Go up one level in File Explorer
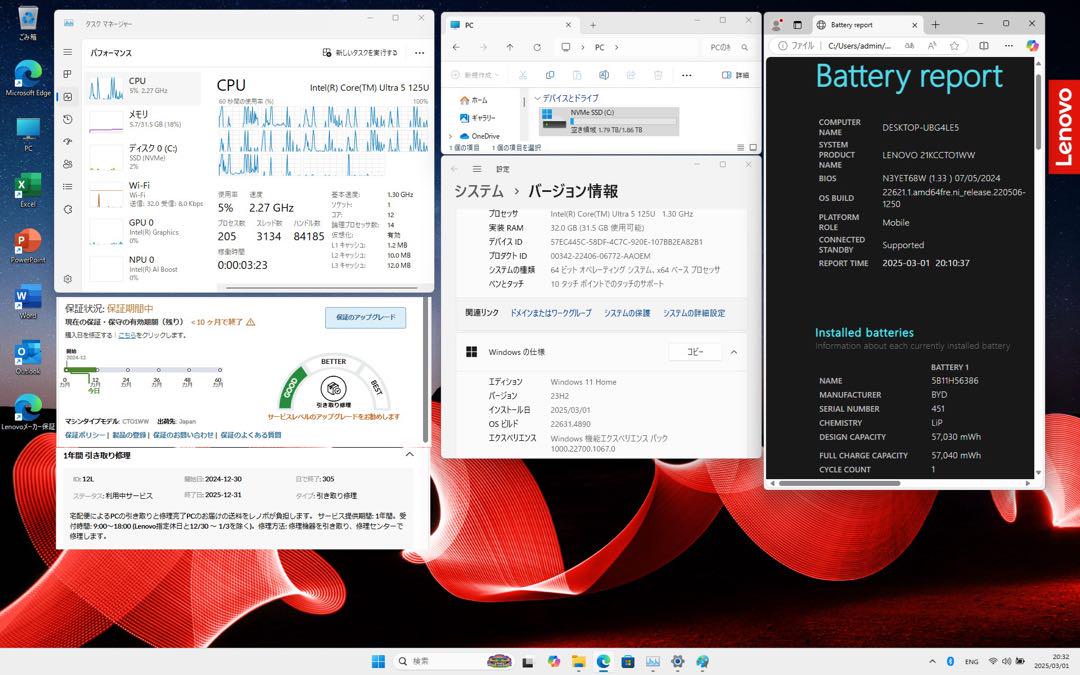Viewport: 1080px width, 675px height. pos(510,48)
